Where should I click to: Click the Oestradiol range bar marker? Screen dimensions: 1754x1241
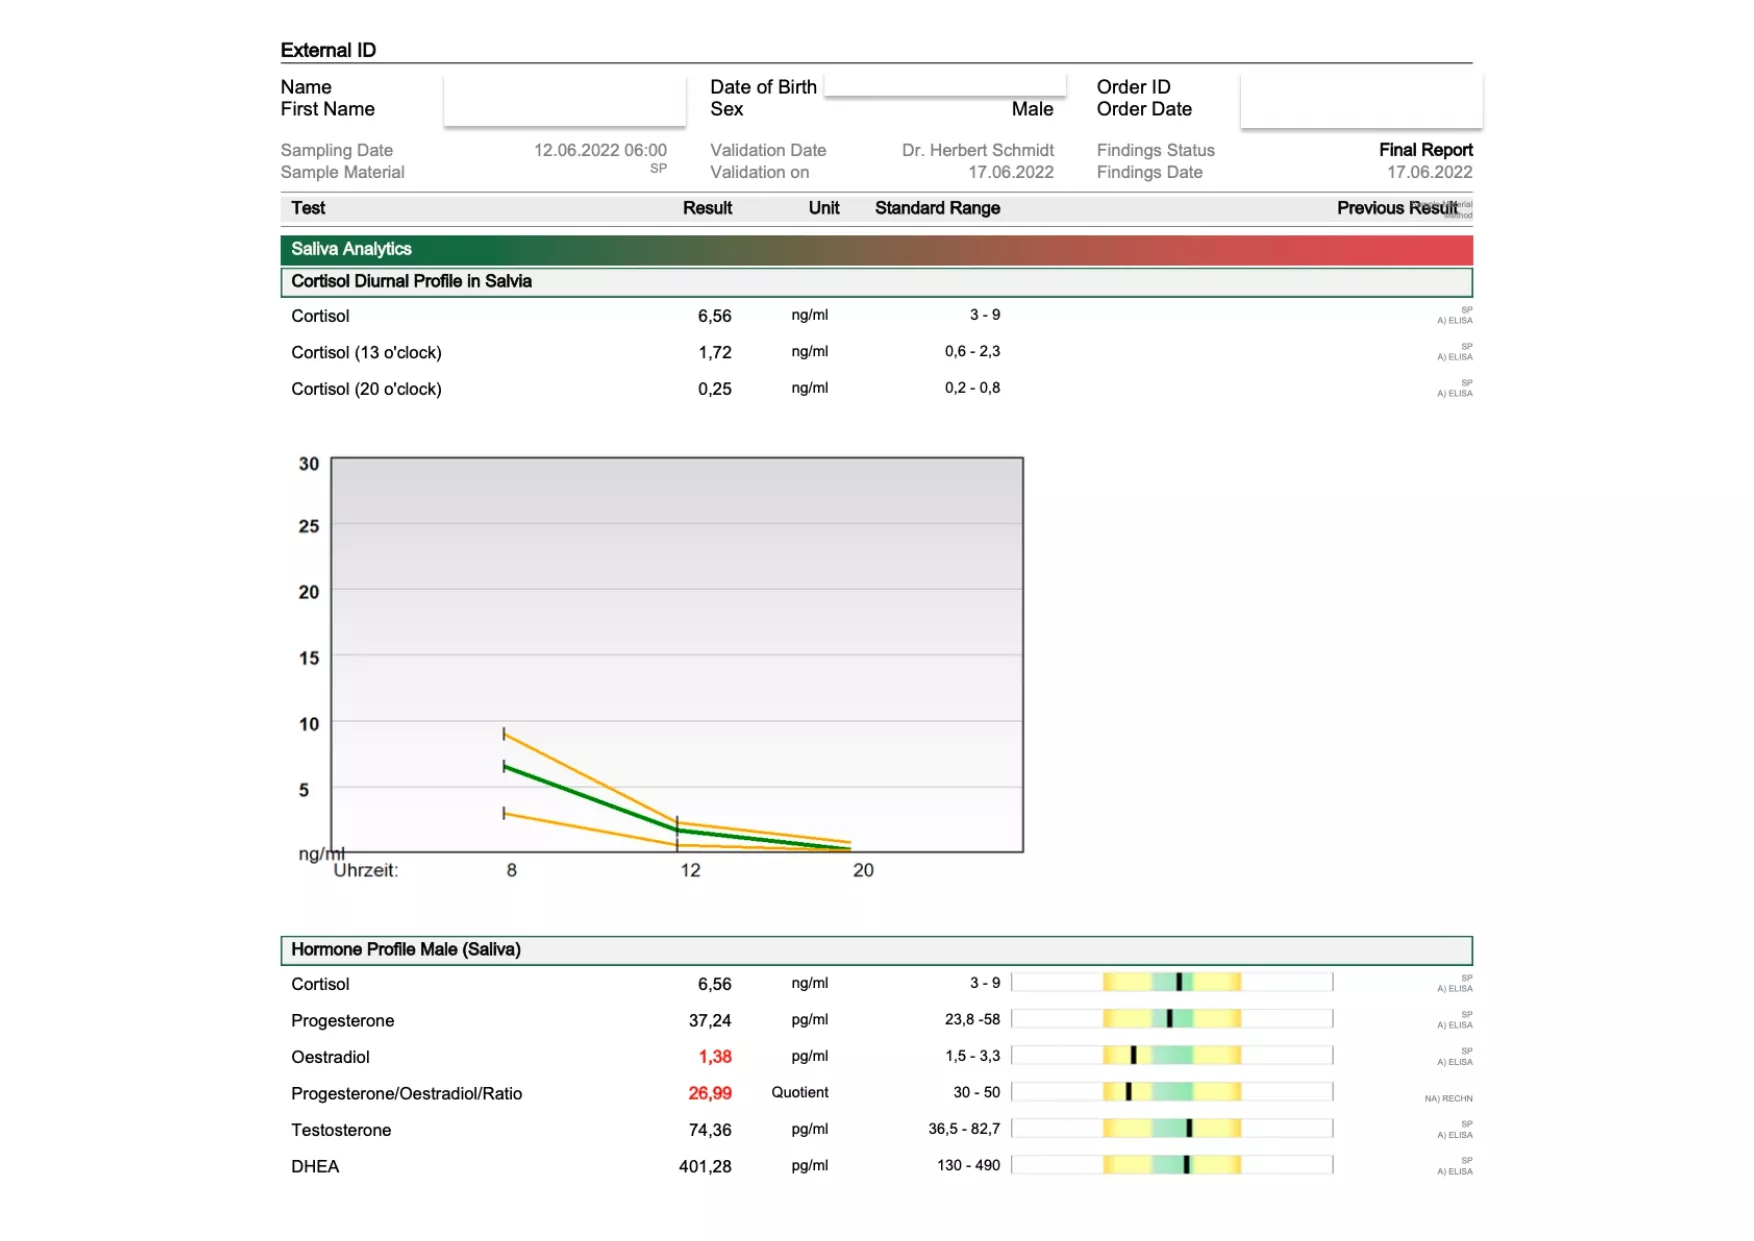[1133, 1056]
